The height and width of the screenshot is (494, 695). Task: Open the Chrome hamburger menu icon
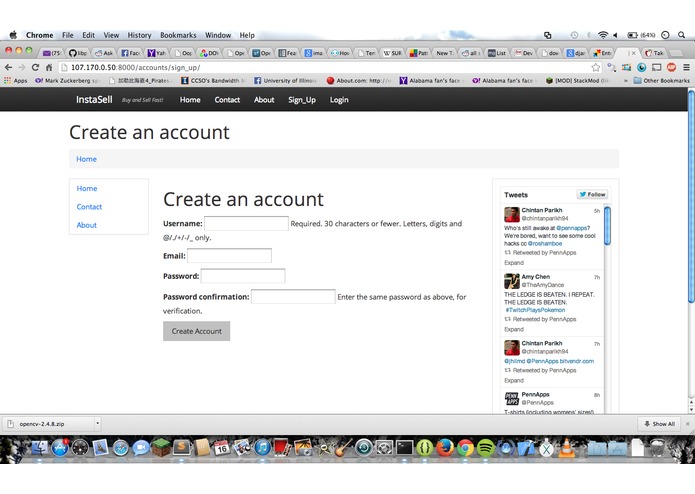[686, 67]
